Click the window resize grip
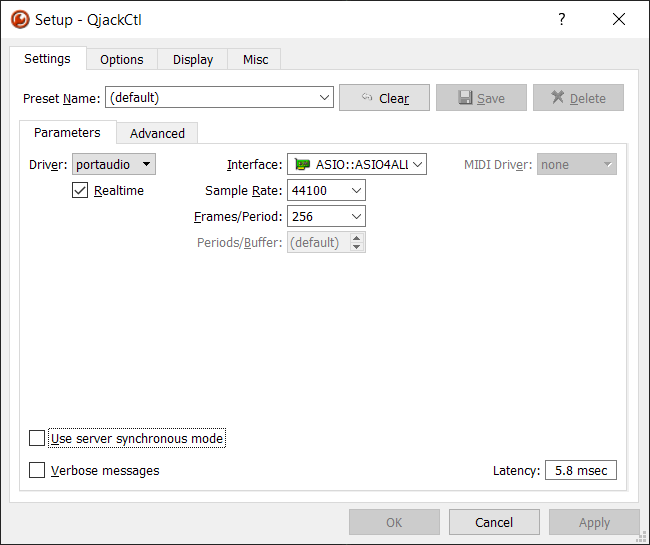 tap(643, 538)
